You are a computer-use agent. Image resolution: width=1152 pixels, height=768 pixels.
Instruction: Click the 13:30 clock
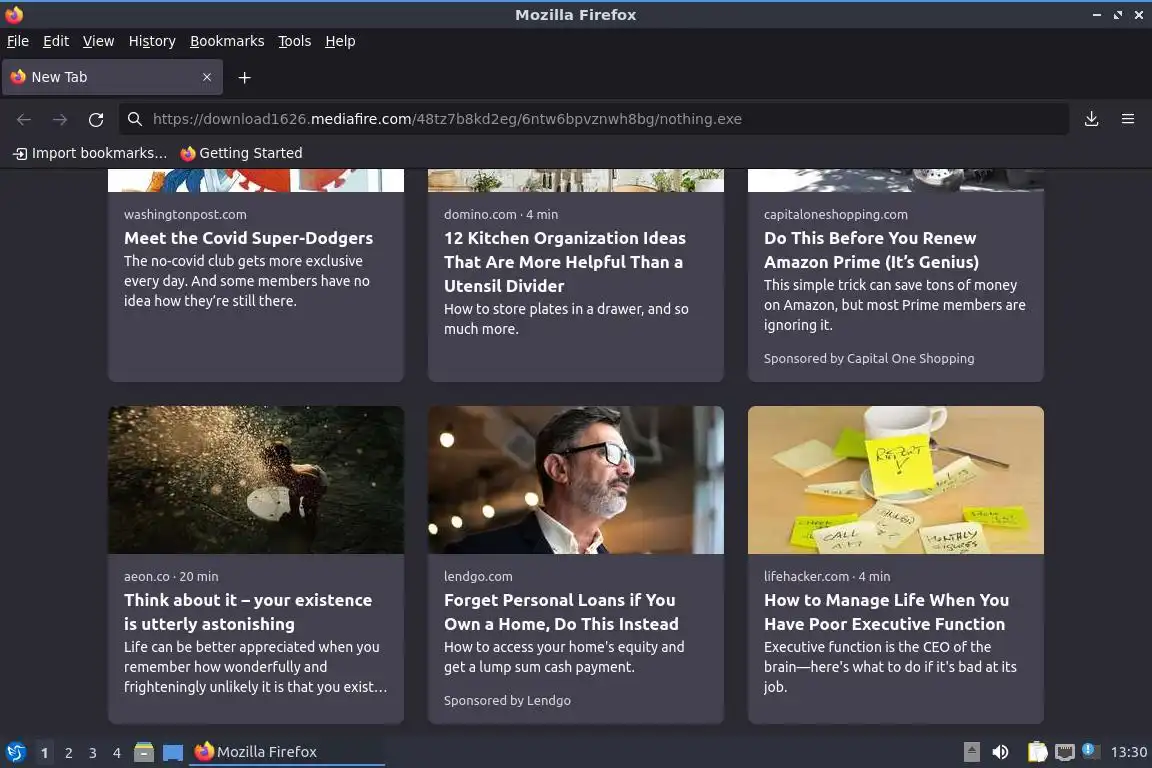(1128, 752)
